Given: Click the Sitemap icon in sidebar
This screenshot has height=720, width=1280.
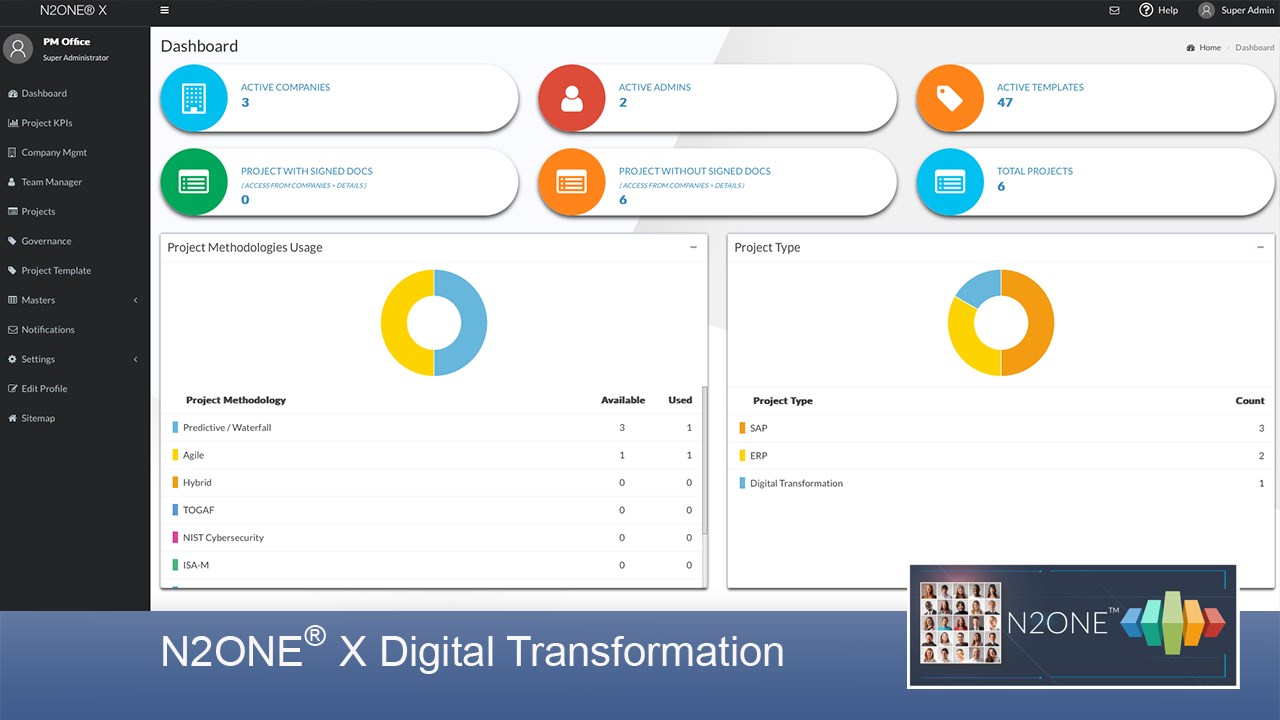Looking at the screenshot, I should tap(12, 418).
